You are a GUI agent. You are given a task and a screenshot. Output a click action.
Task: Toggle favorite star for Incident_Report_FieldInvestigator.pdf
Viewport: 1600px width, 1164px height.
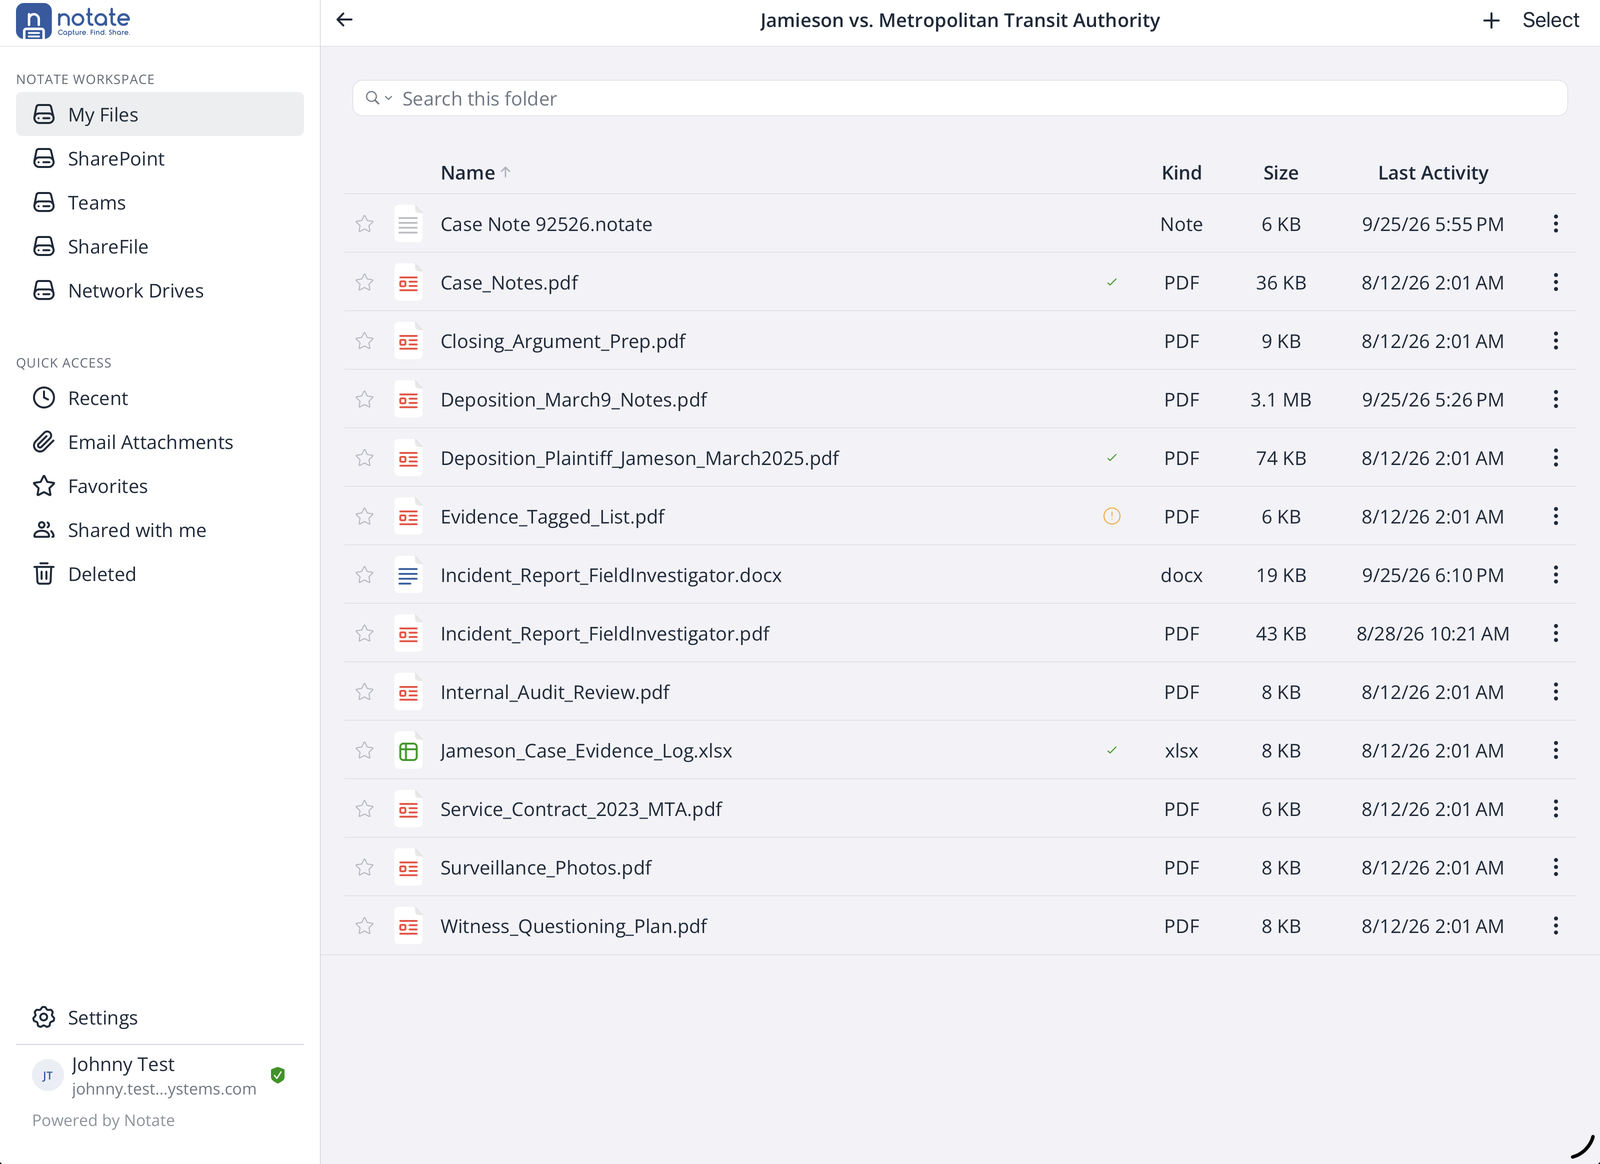[x=365, y=634]
